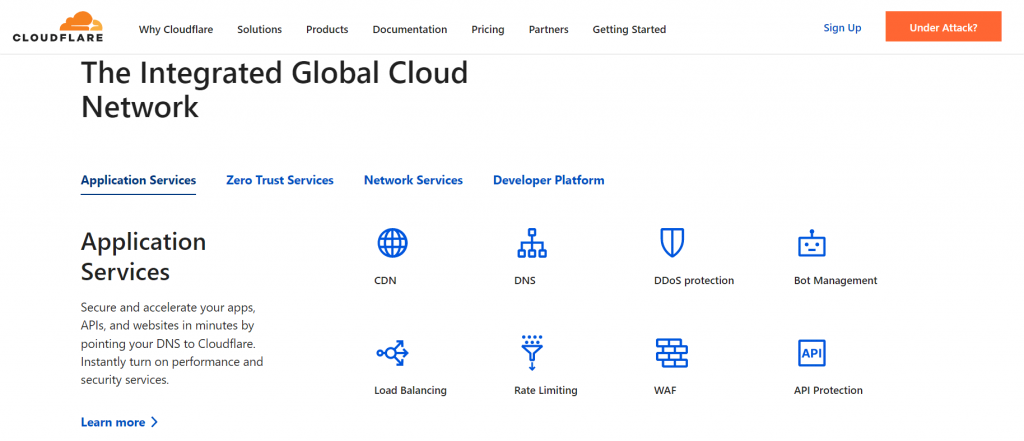Viewport: 1024px width, 441px height.
Task: Open the Pricing page link
Action: pyautogui.click(x=488, y=29)
